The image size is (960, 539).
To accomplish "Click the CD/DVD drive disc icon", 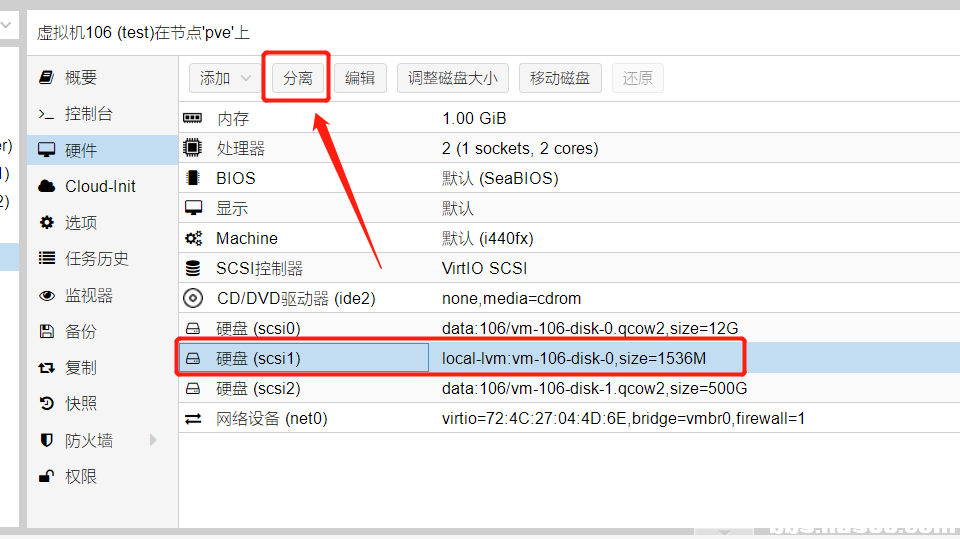I will click(193, 298).
